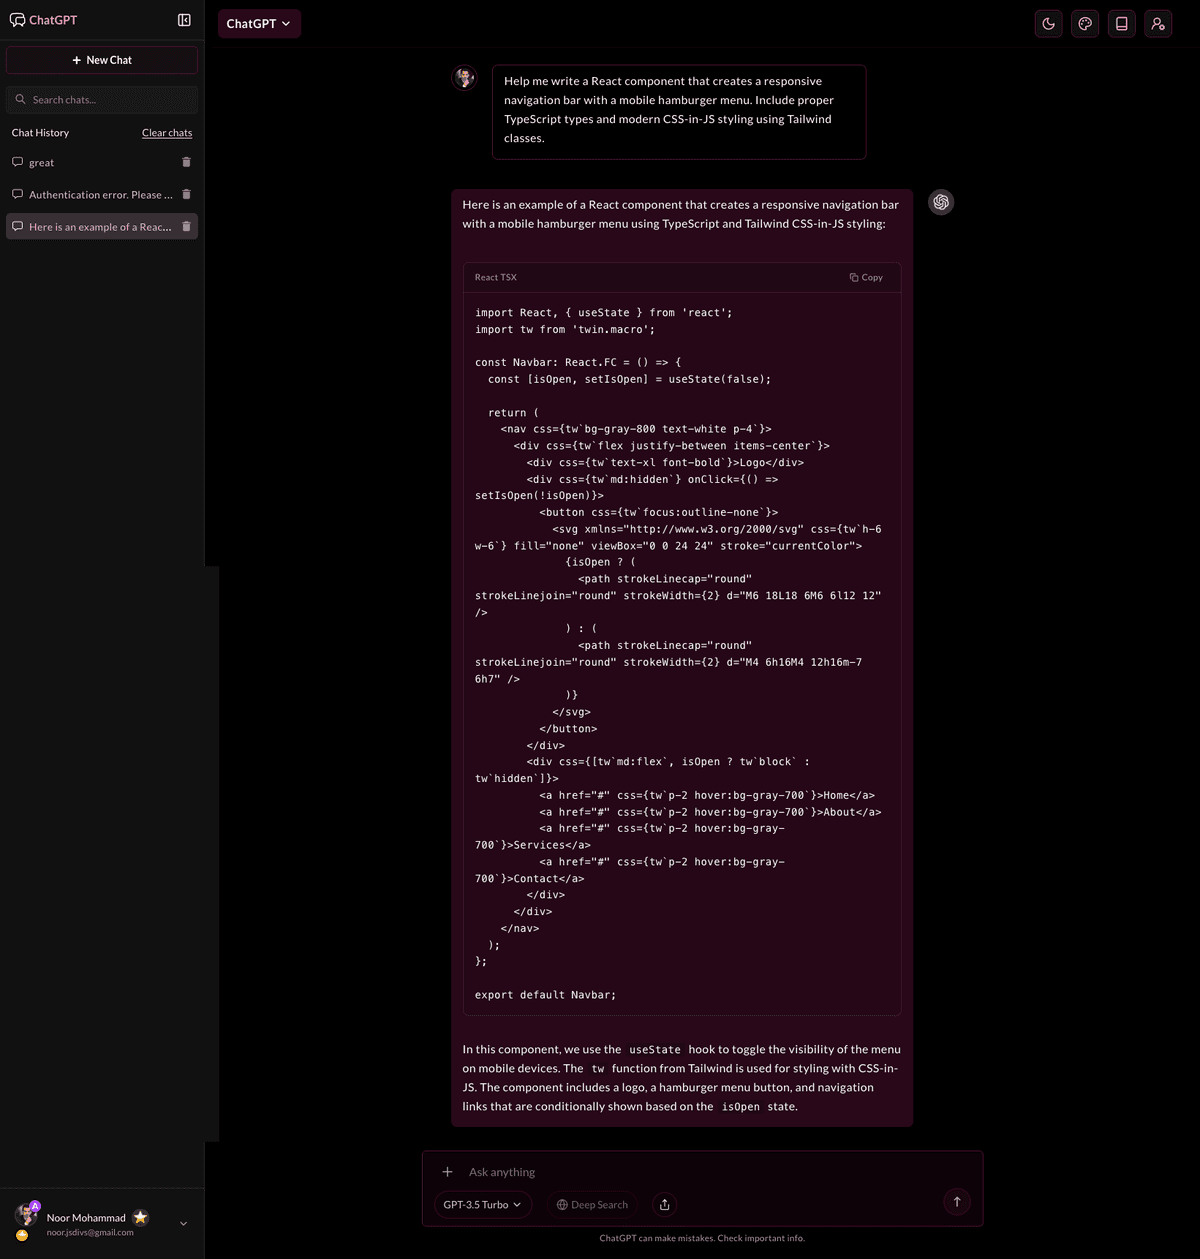
Task: Toggle dark mode moon icon
Action: point(1048,24)
